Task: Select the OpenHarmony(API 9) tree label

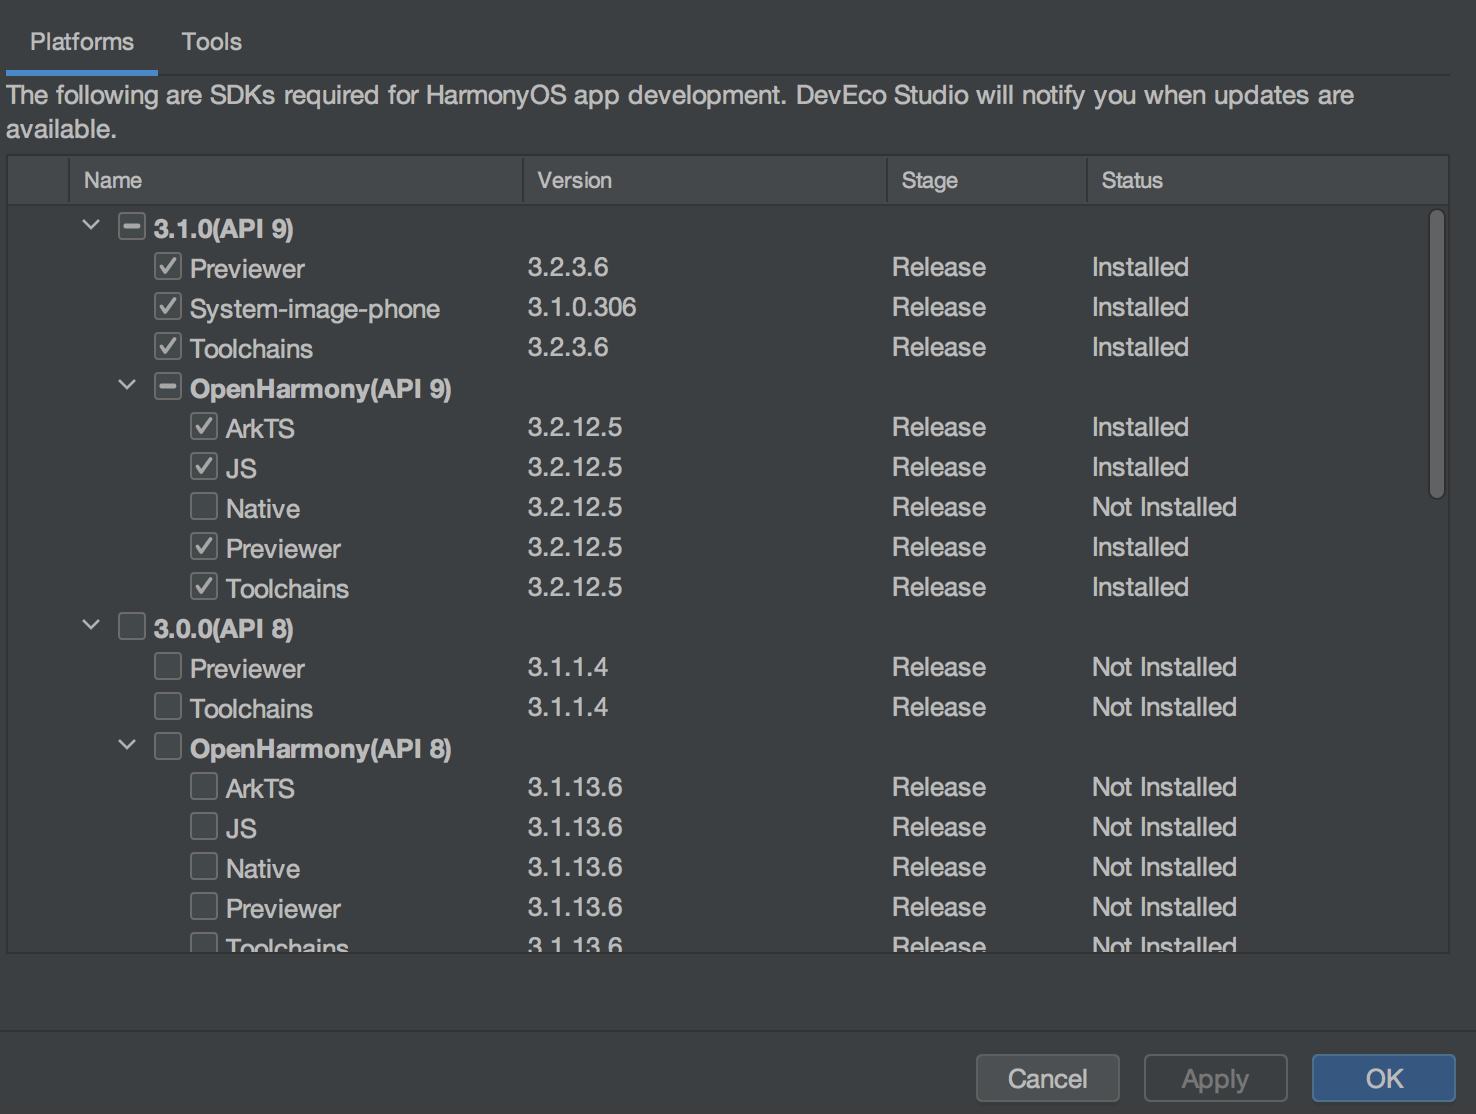Action: [320, 388]
